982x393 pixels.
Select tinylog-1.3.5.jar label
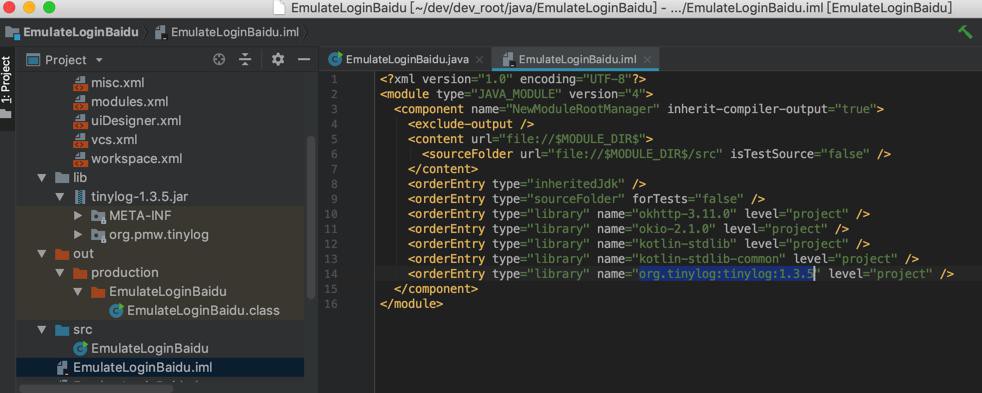point(140,196)
